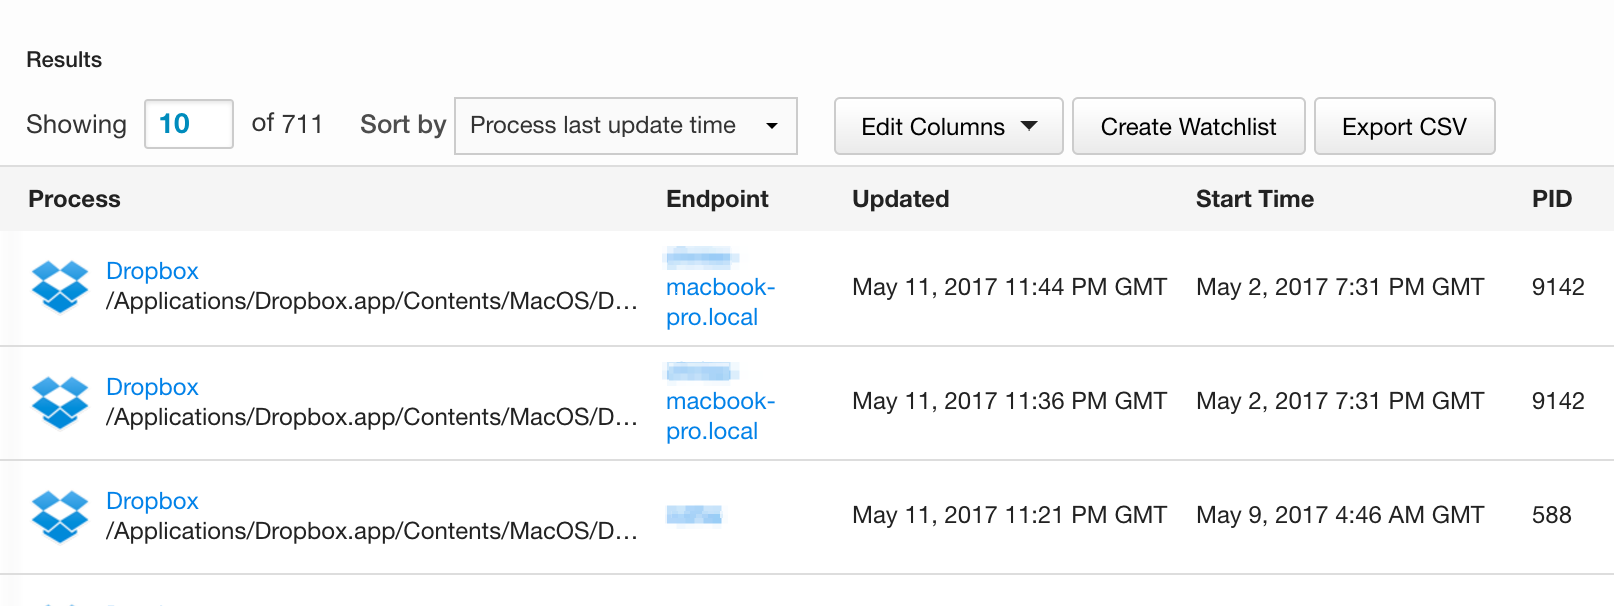Viewport: 1614px width, 606px height.
Task: Click the row updated 11:44 PM GMT
Action: (x=1008, y=288)
